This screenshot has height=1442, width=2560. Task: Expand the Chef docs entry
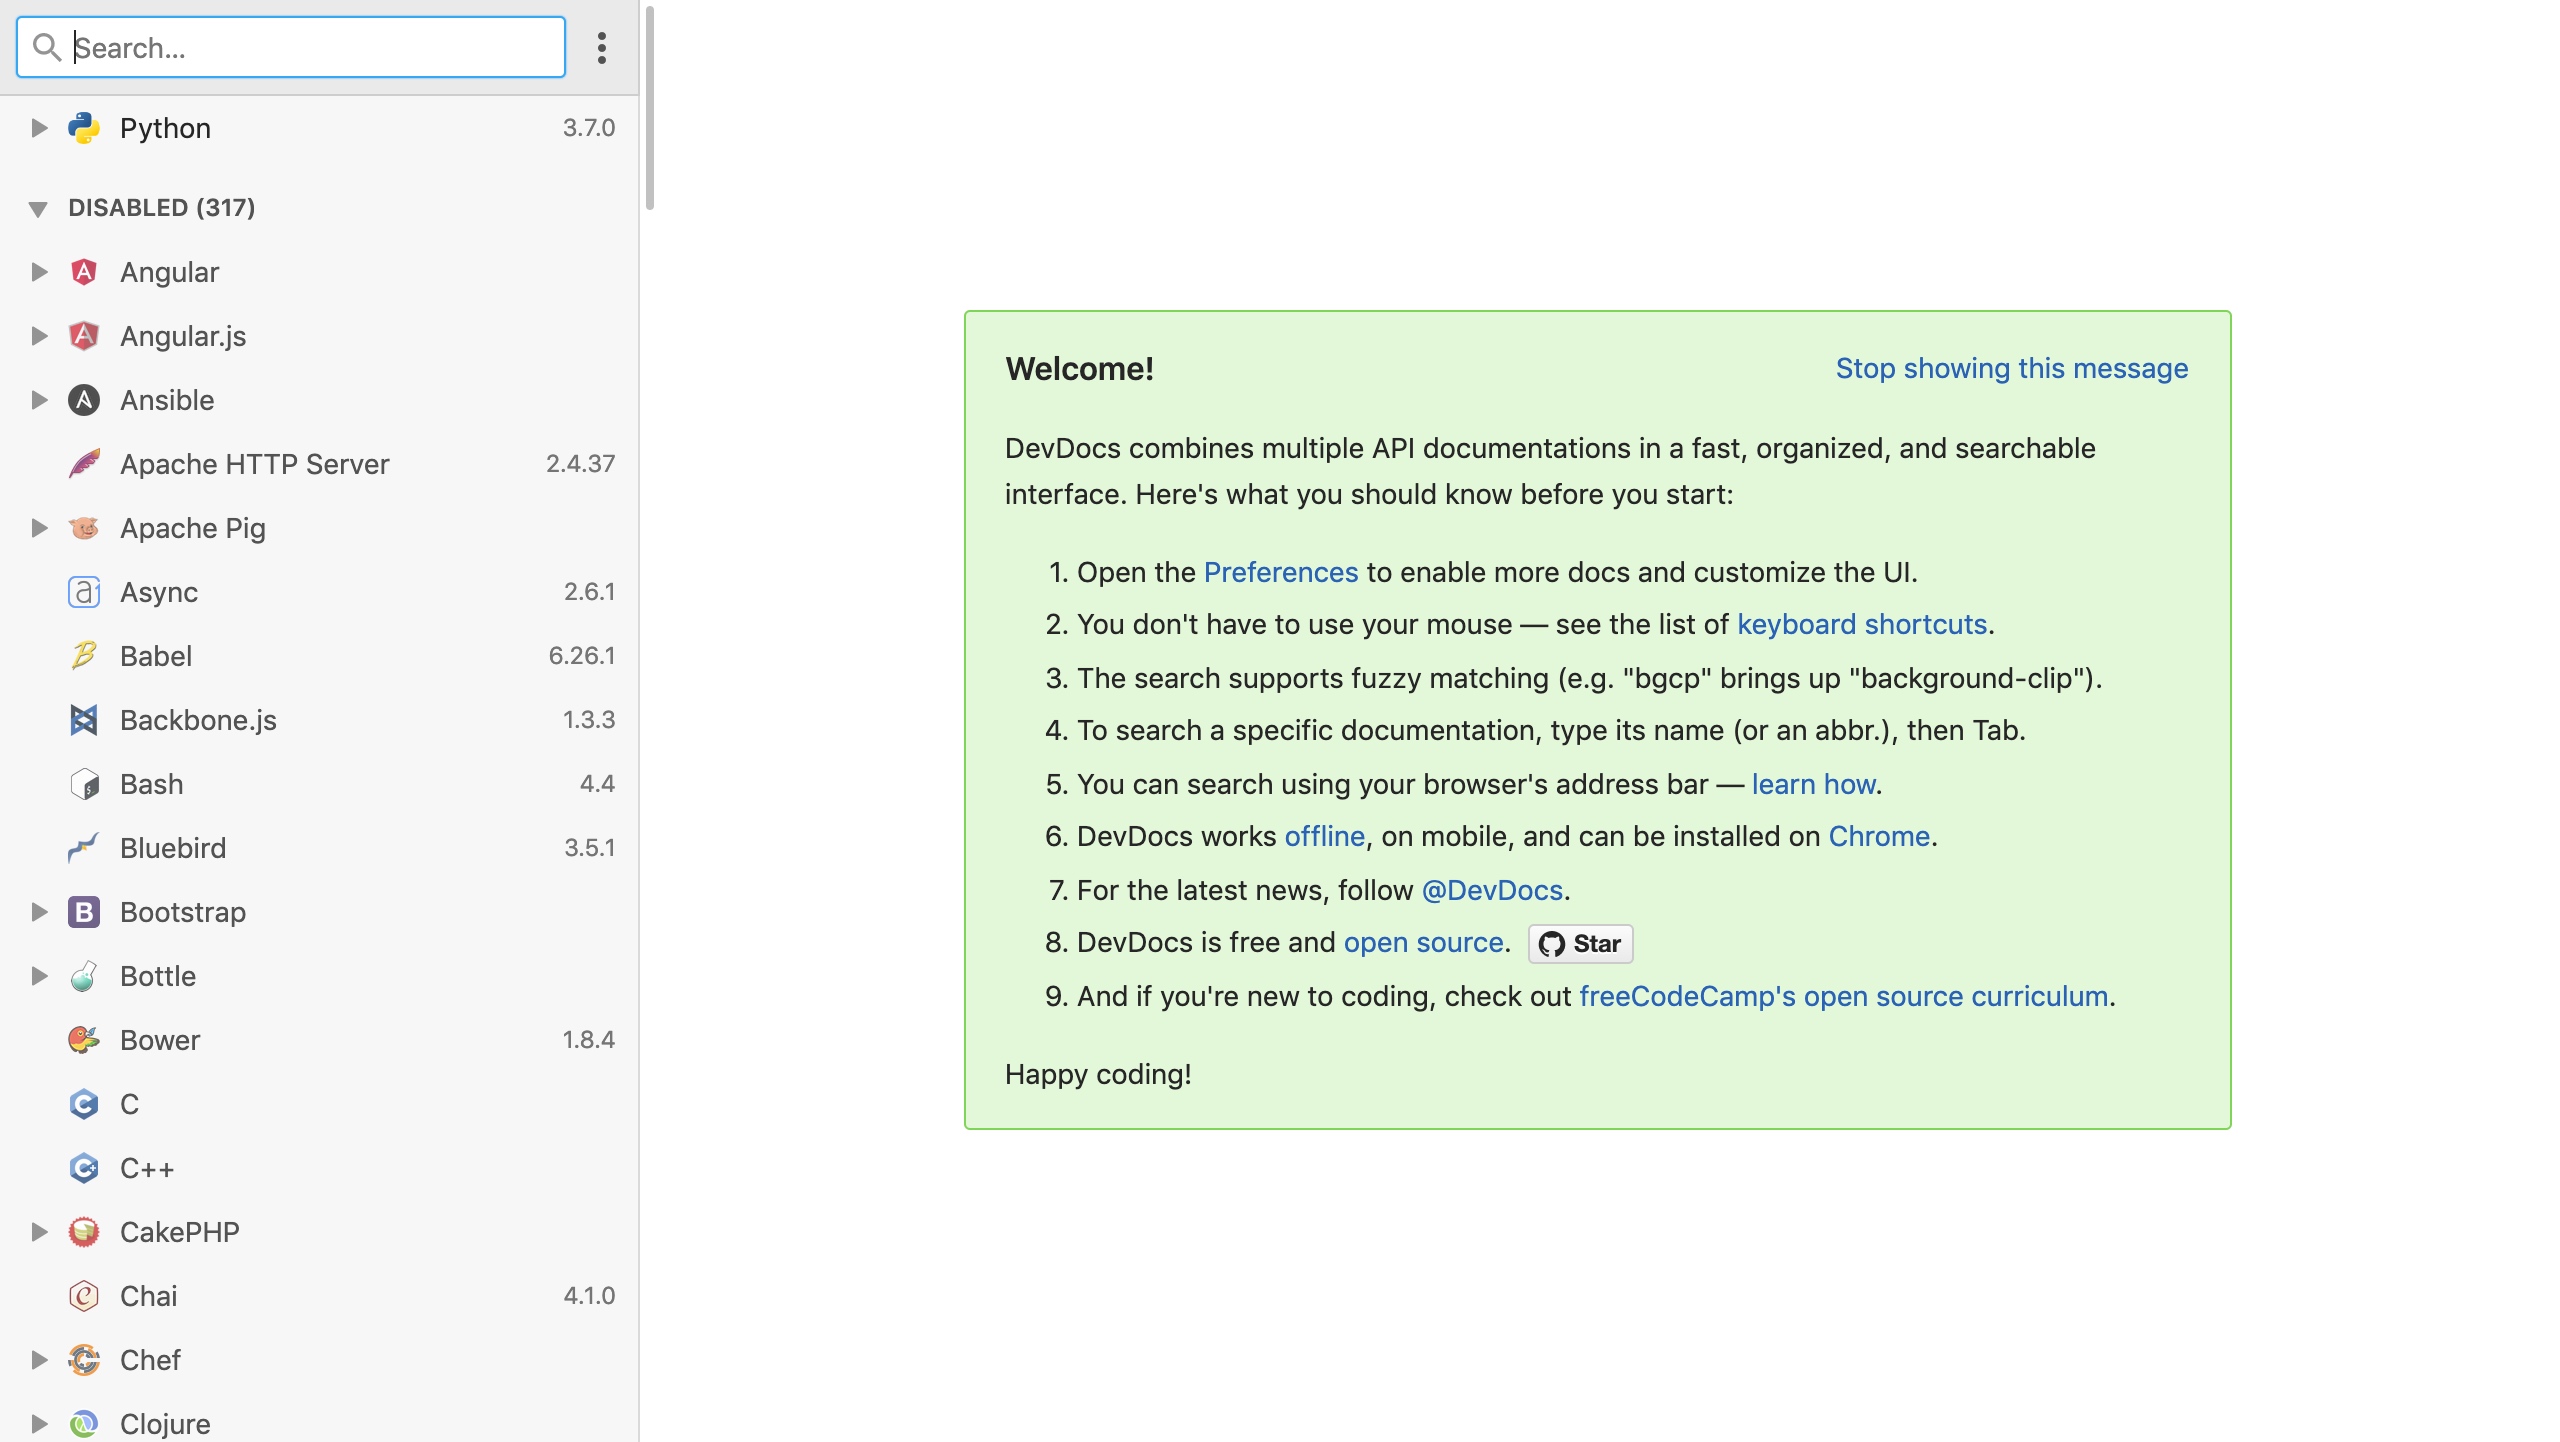point(39,1360)
